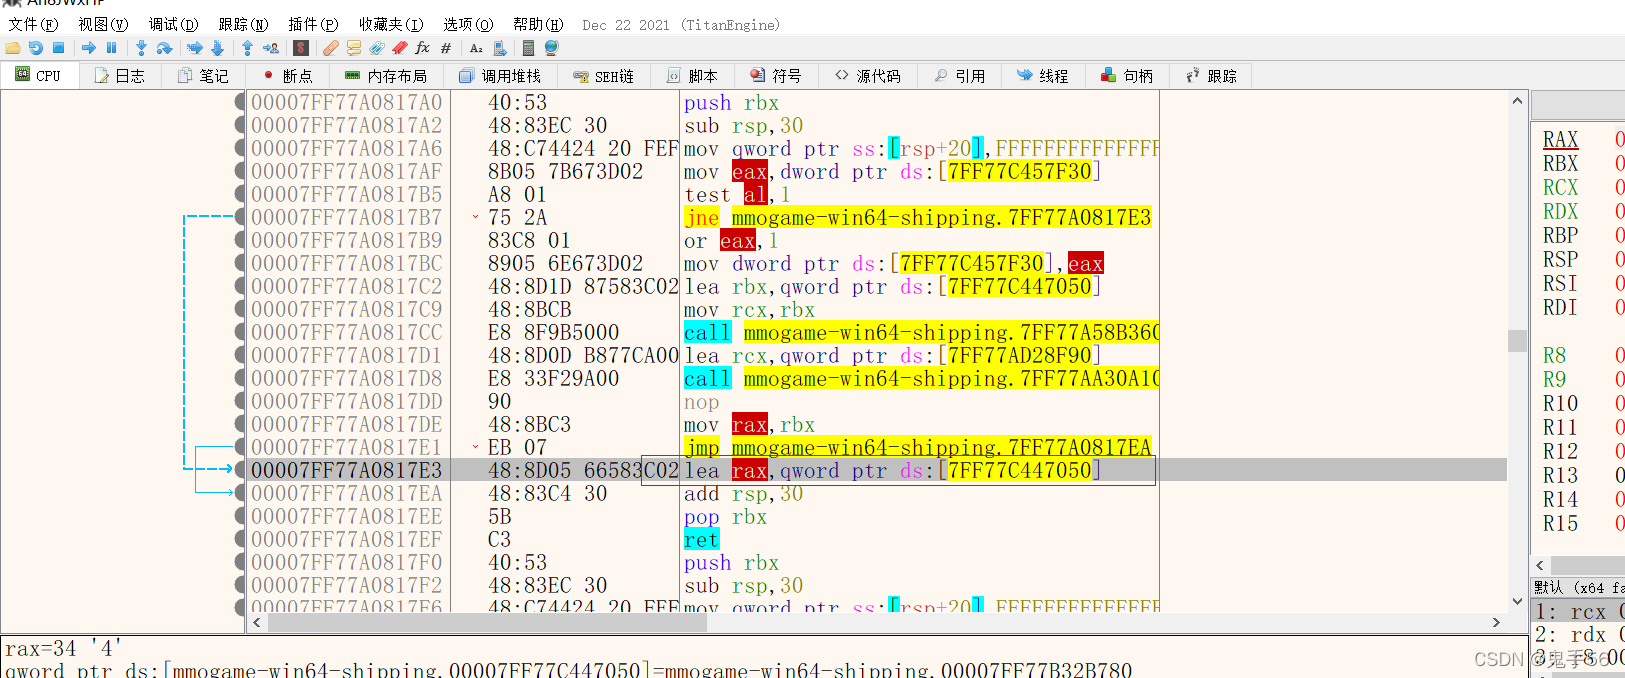Toggle breakpoint bullet at 00007FF77A0817CC
1625x678 pixels.
coord(240,332)
